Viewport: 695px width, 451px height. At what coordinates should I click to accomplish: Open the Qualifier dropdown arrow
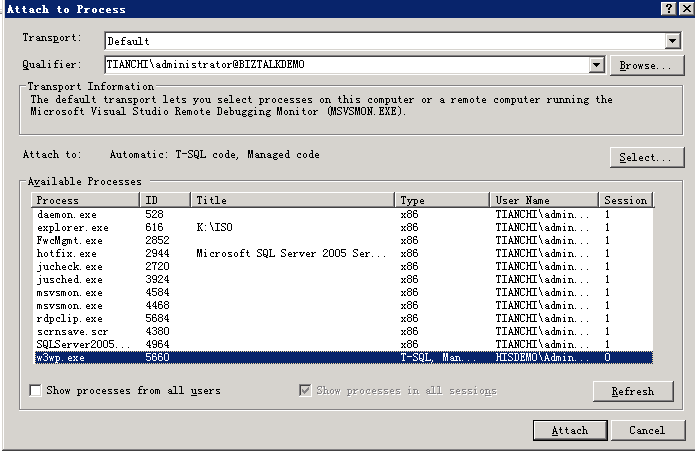point(597,65)
